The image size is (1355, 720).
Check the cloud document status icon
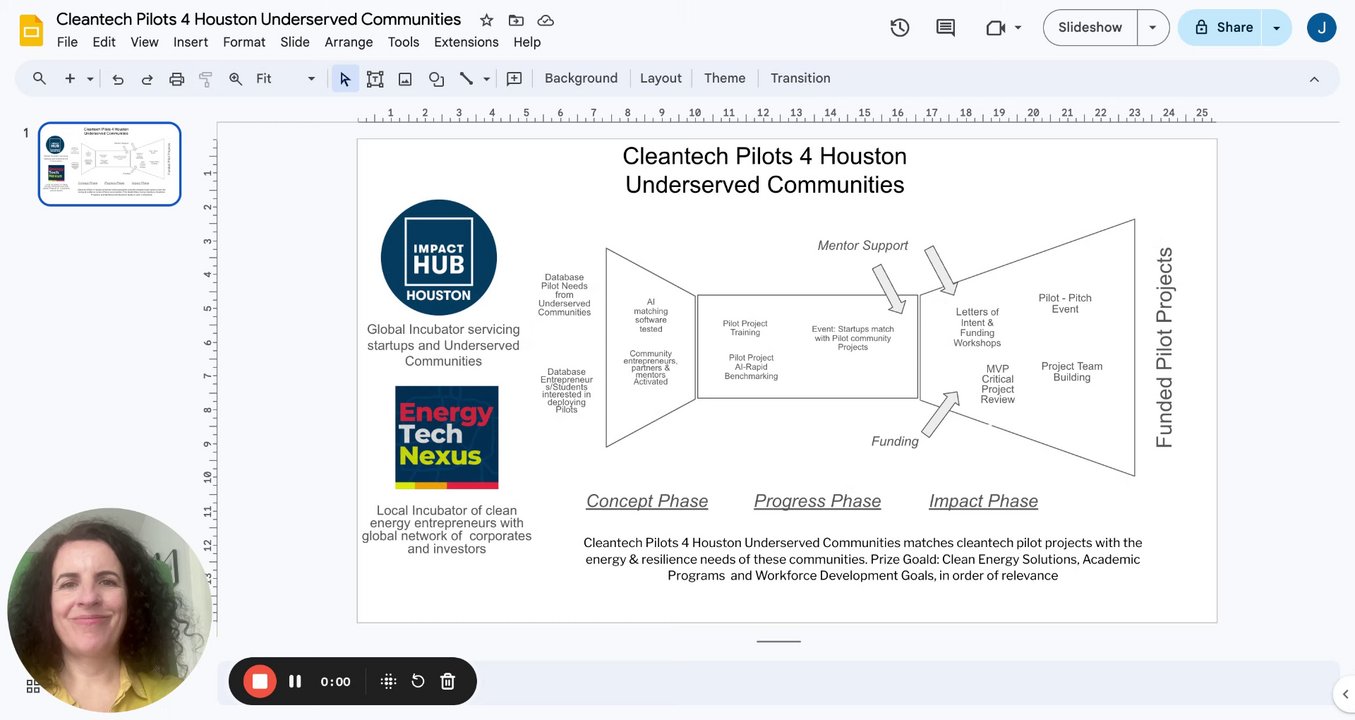(x=545, y=20)
